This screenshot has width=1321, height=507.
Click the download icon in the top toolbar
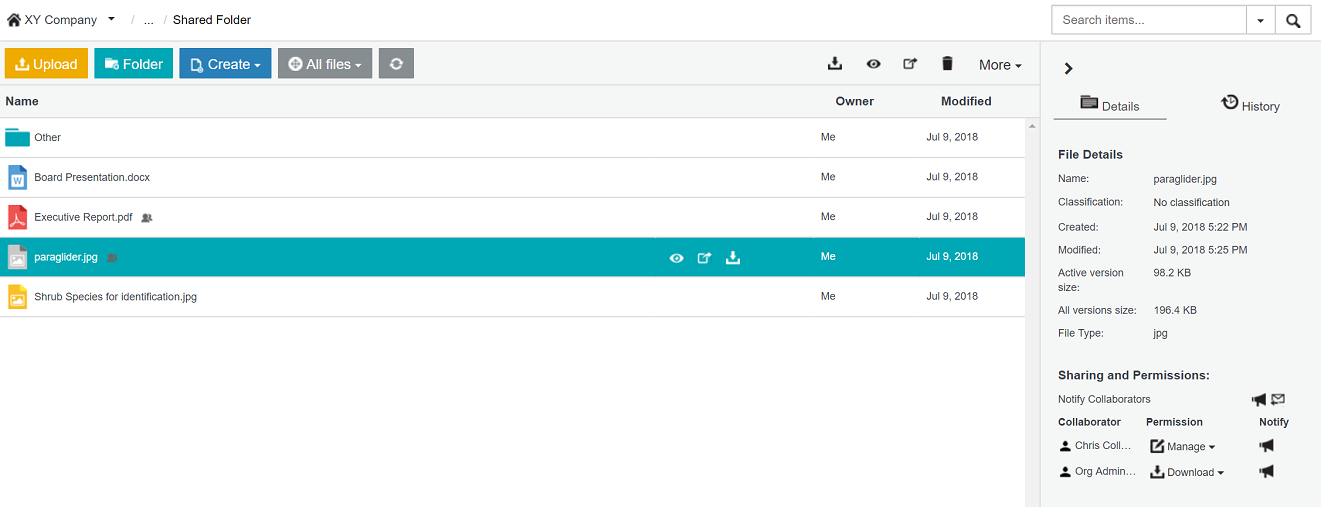835,64
